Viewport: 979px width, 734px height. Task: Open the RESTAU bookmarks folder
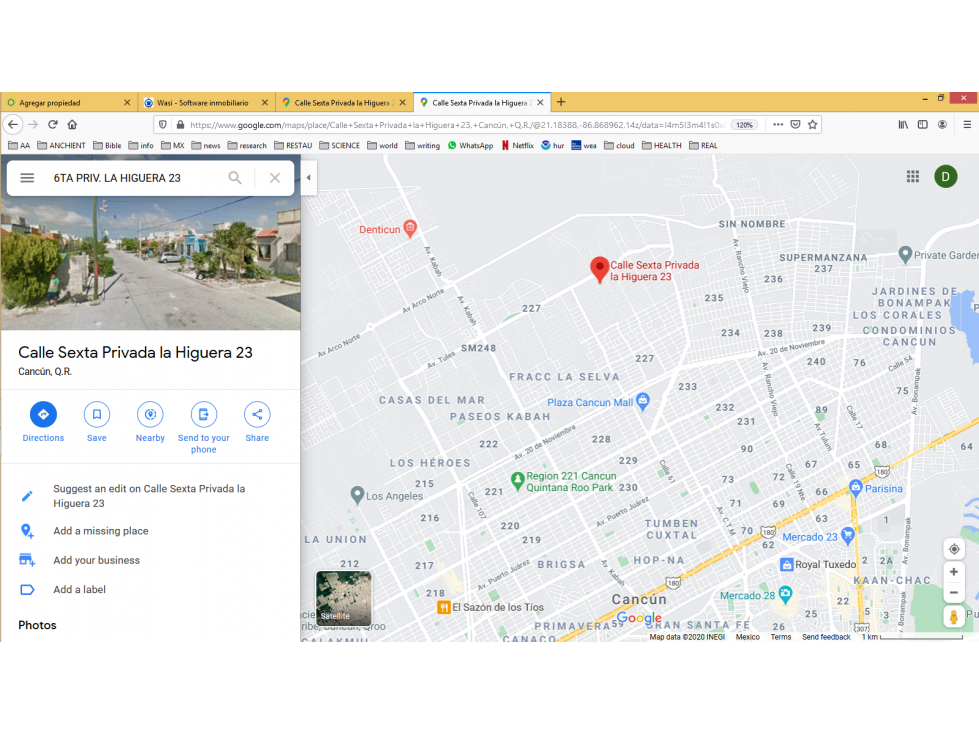(x=293, y=145)
